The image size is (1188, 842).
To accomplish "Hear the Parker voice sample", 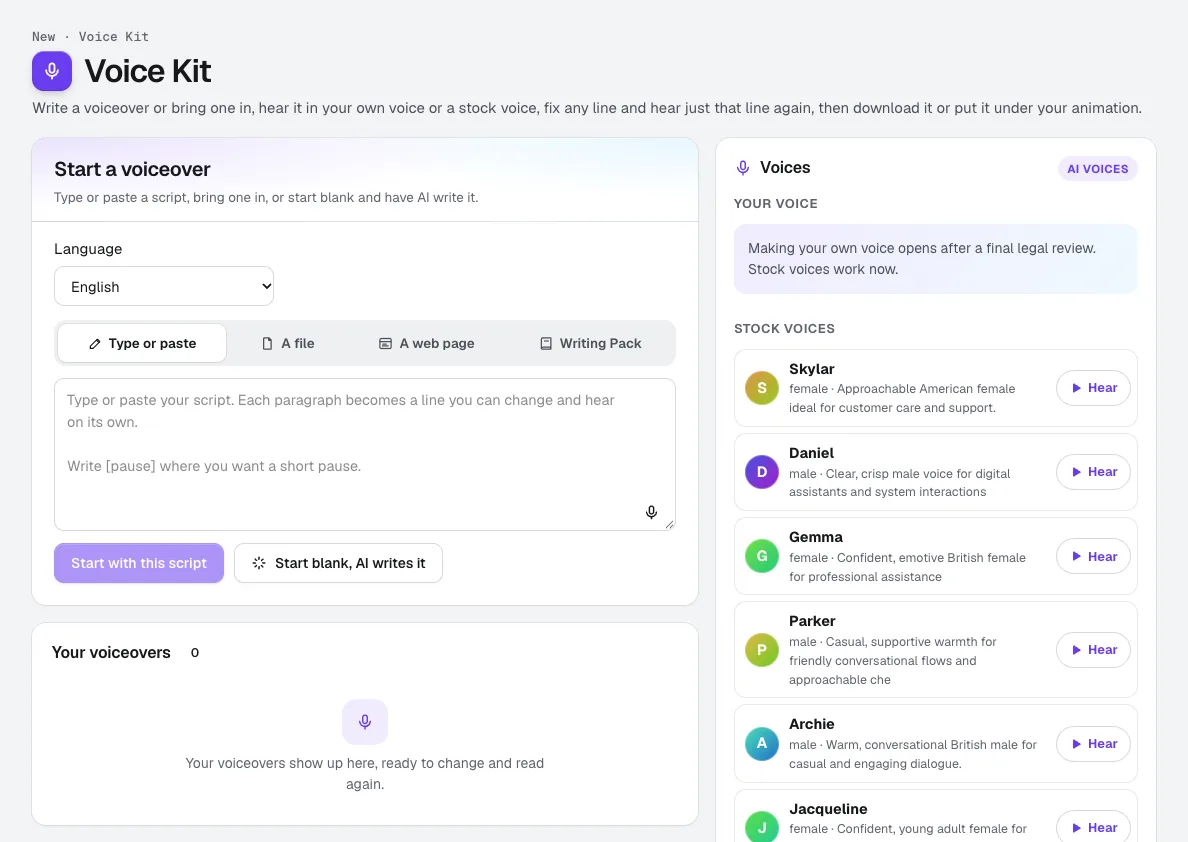I will pyautogui.click(x=1093, y=650).
